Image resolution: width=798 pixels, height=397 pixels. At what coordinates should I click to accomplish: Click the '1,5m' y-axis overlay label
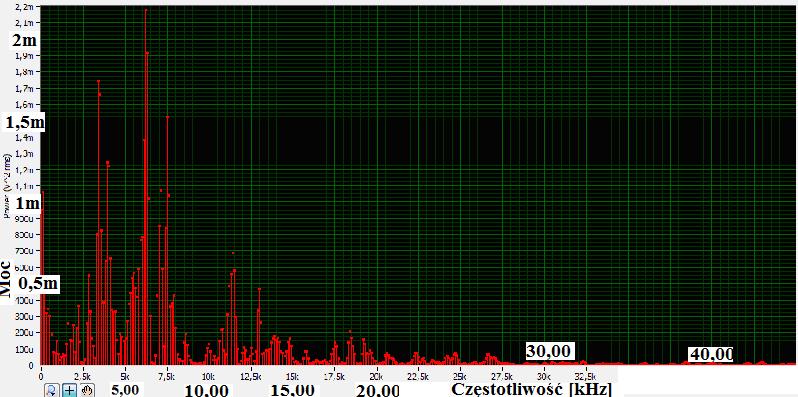24,123
